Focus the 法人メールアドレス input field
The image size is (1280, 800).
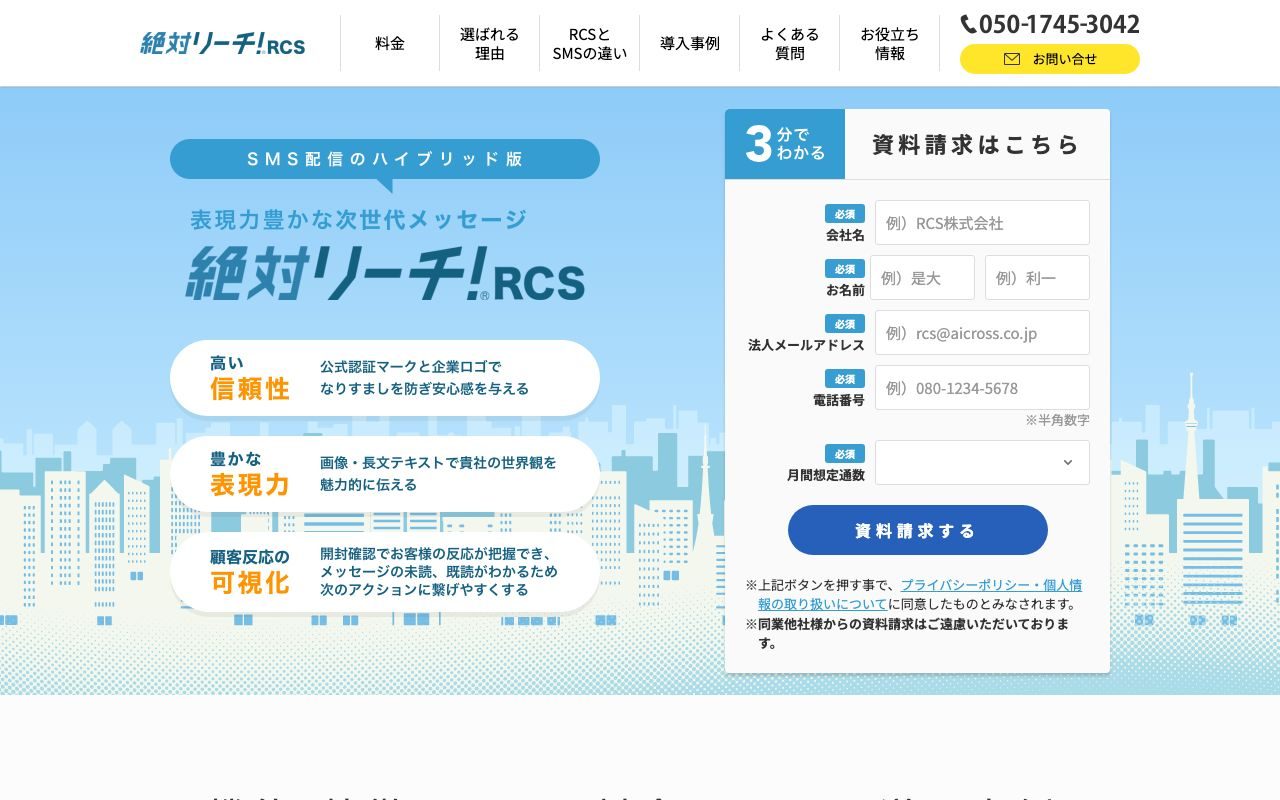click(982, 332)
